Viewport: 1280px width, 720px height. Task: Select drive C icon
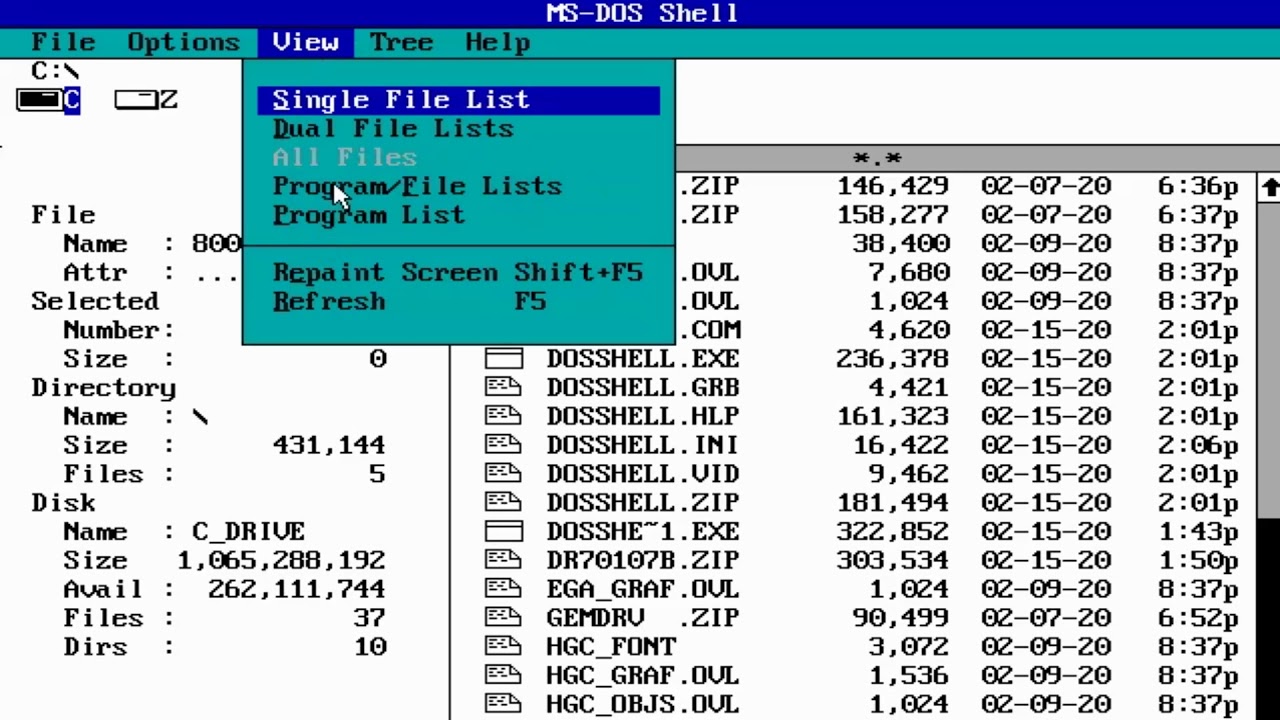tap(48, 100)
